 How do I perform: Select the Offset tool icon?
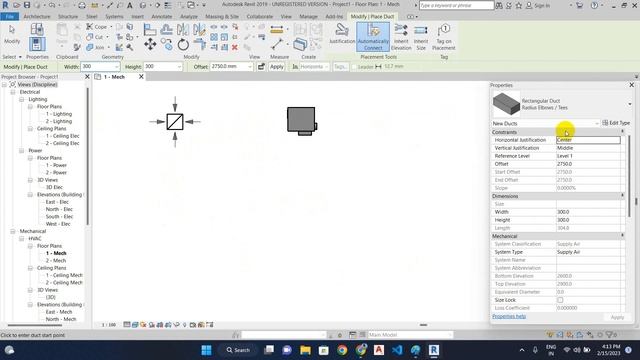pyautogui.click(x=166, y=29)
